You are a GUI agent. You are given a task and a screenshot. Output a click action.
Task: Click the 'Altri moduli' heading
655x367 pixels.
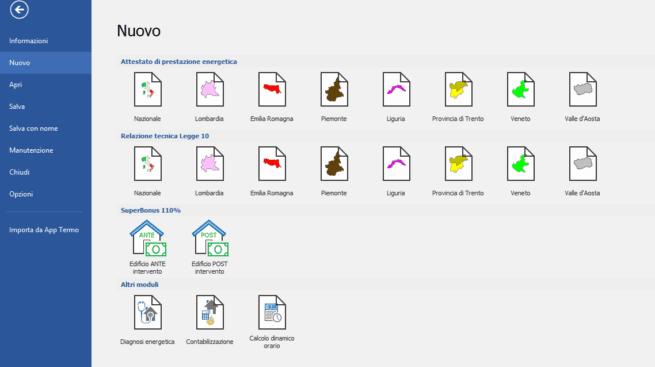(x=140, y=284)
